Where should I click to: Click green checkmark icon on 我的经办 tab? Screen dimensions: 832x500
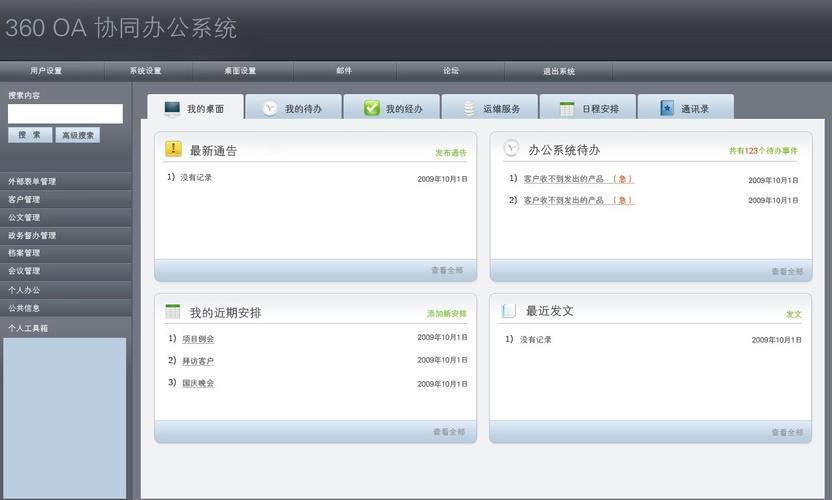click(371, 109)
